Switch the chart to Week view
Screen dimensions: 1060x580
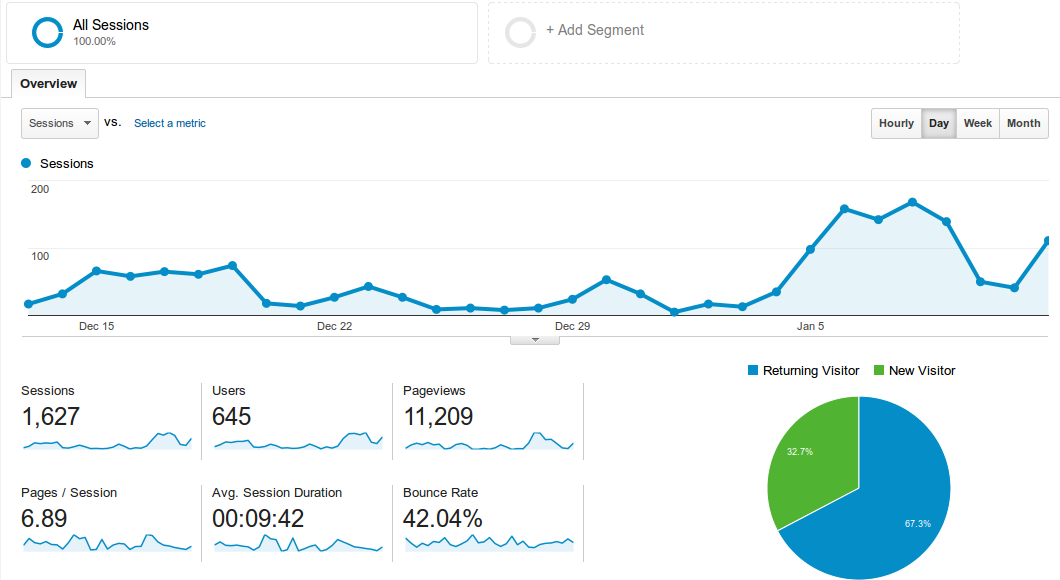click(x=977, y=123)
